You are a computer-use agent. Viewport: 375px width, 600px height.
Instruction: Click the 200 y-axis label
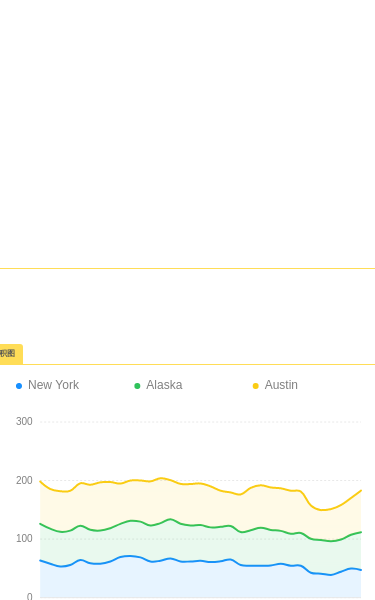pos(24,480)
